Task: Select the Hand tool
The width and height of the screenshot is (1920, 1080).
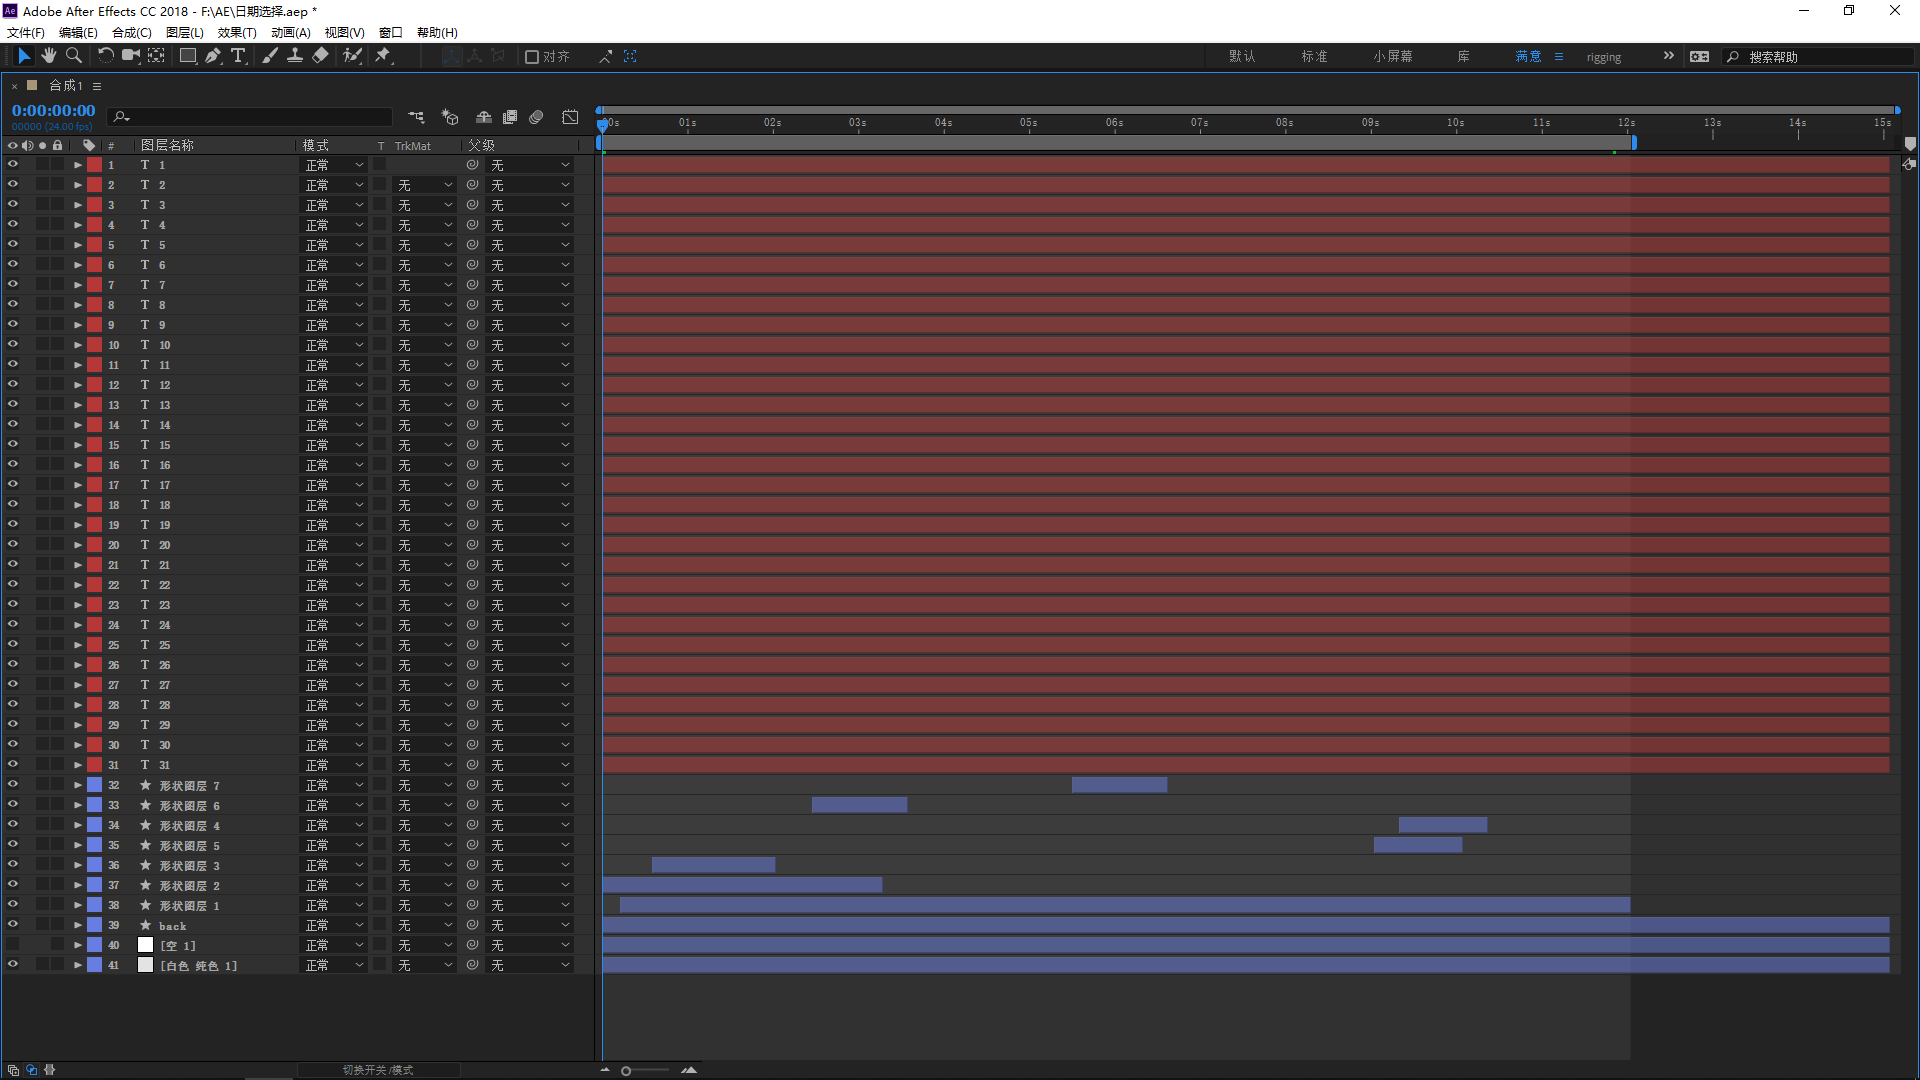Action: (x=48, y=56)
